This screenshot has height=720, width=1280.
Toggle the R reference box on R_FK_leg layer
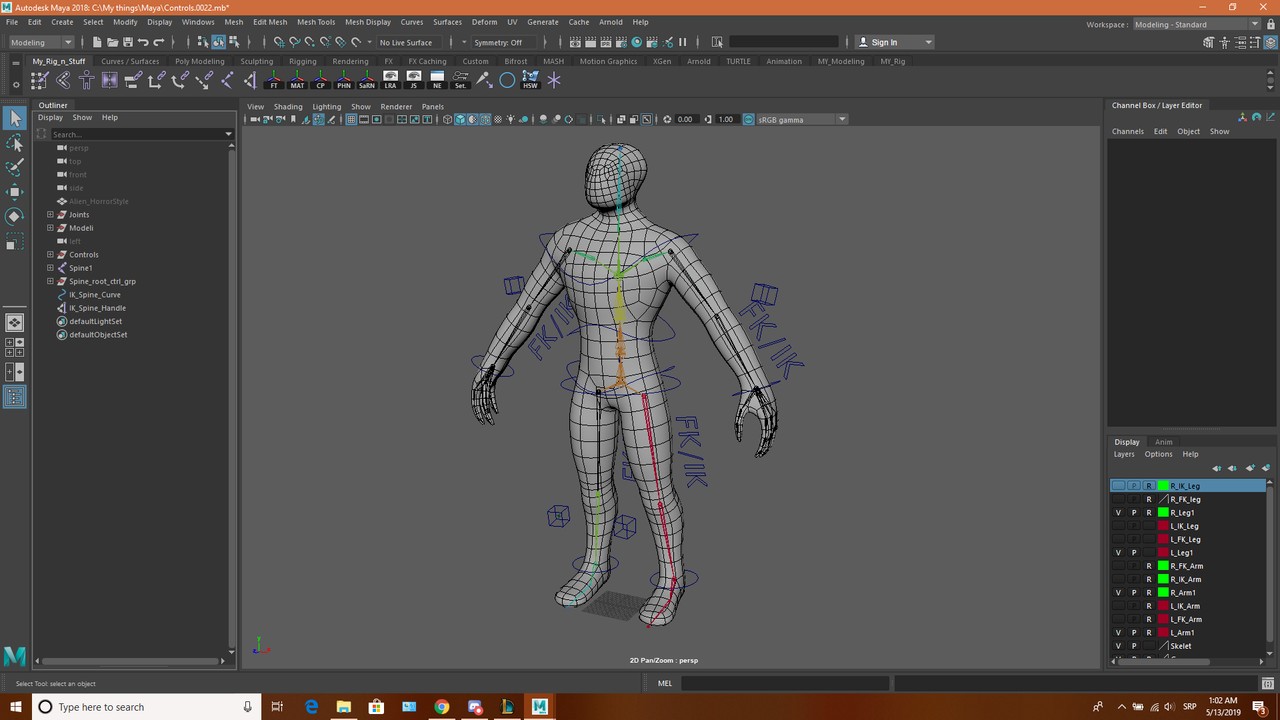[1148, 499]
